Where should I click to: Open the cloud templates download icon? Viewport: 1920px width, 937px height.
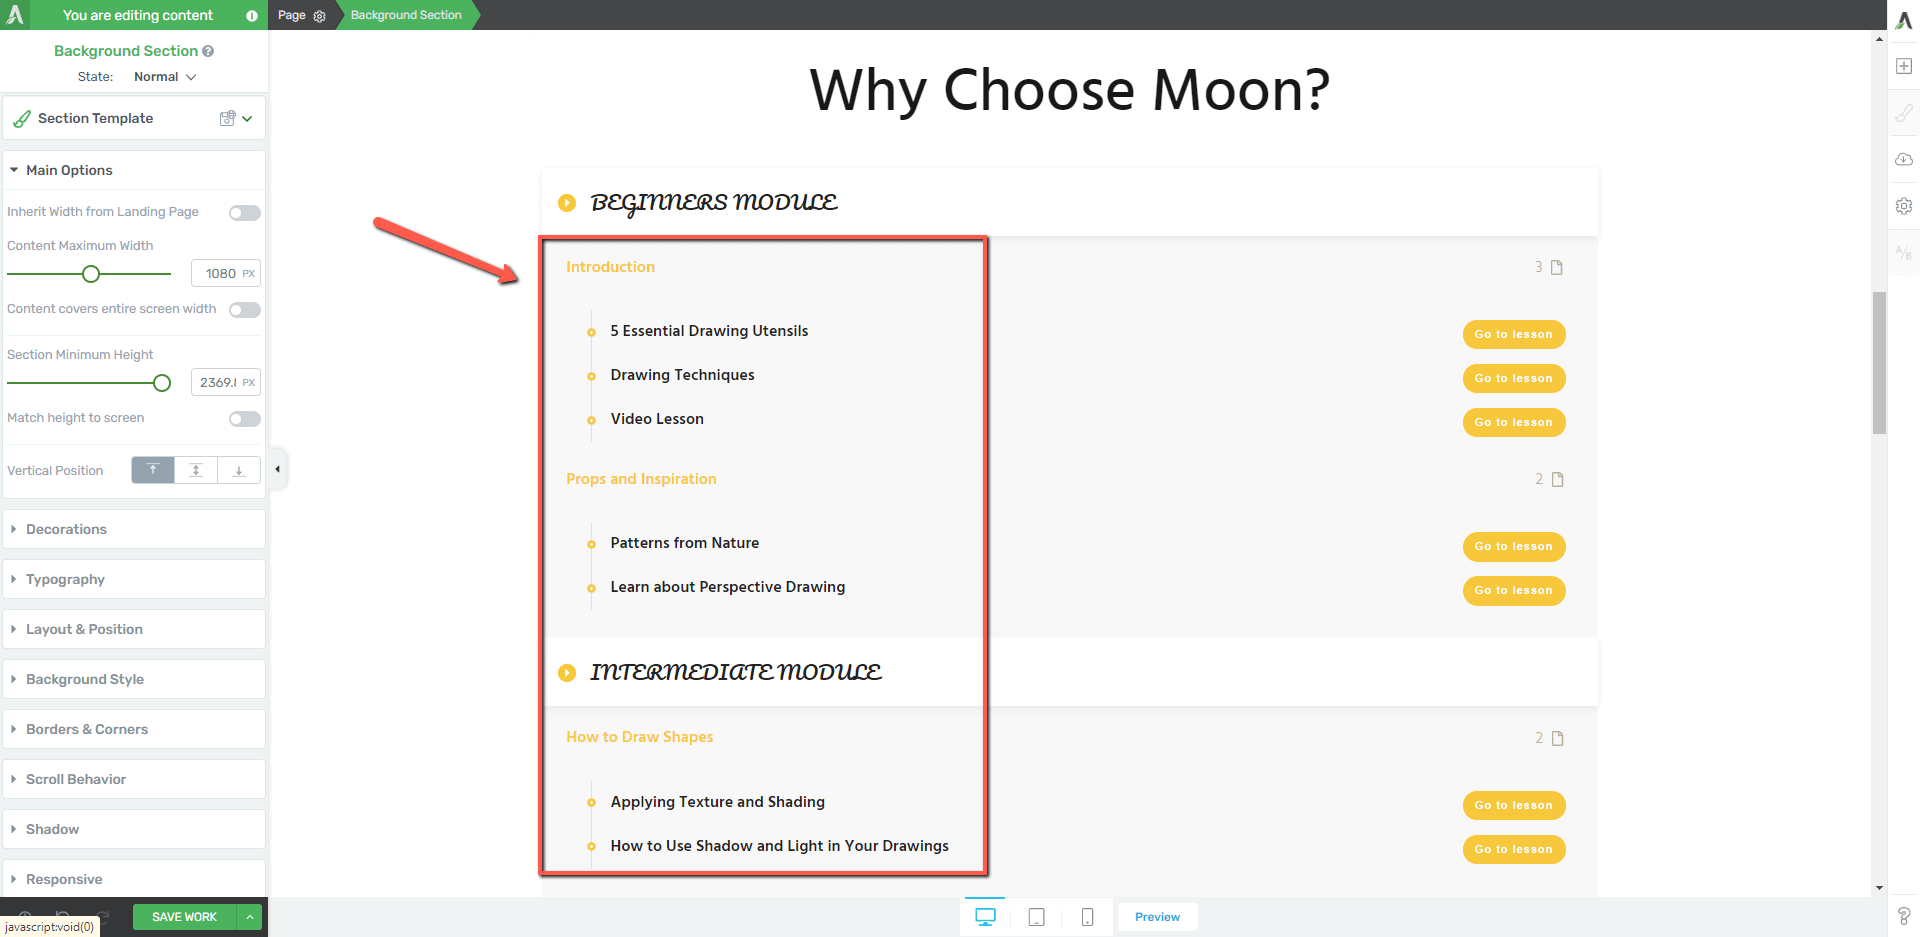(x=1904, y=159)
